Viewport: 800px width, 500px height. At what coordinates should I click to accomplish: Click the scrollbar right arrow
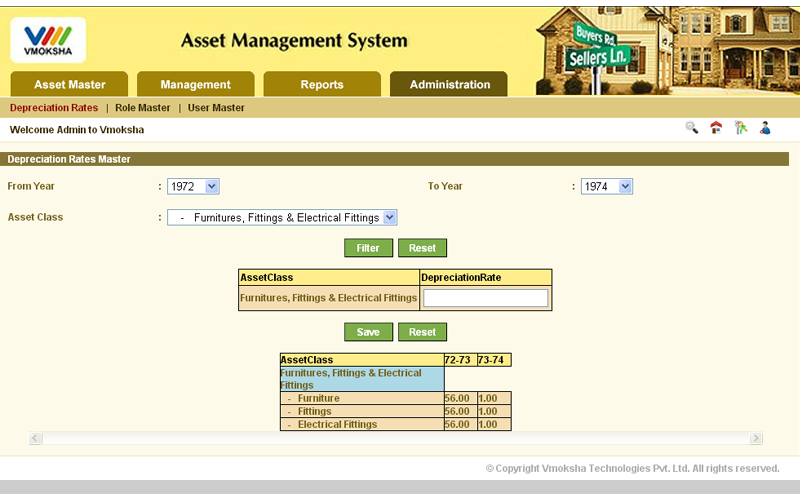coord(756,438)
